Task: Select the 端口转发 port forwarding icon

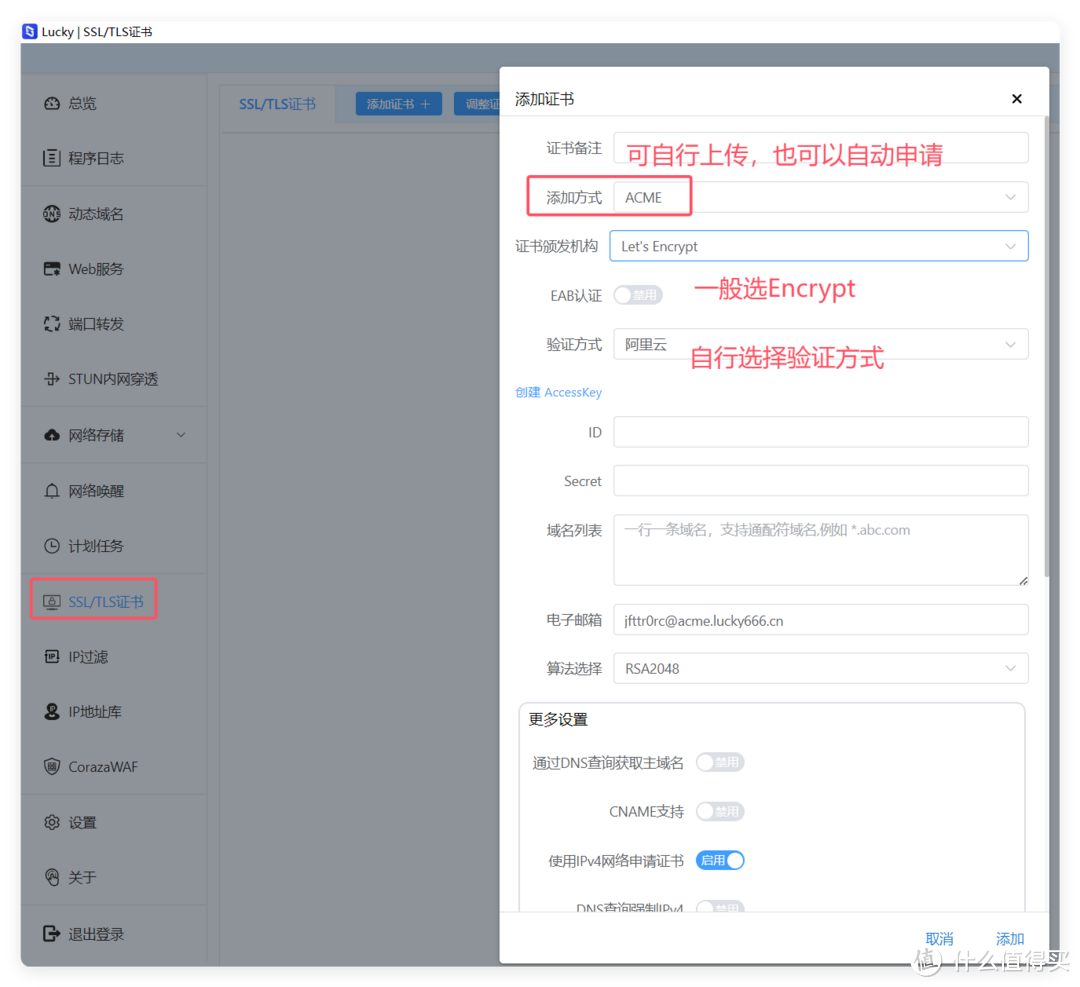Action: pyautogui.click(x=52, y=324)
